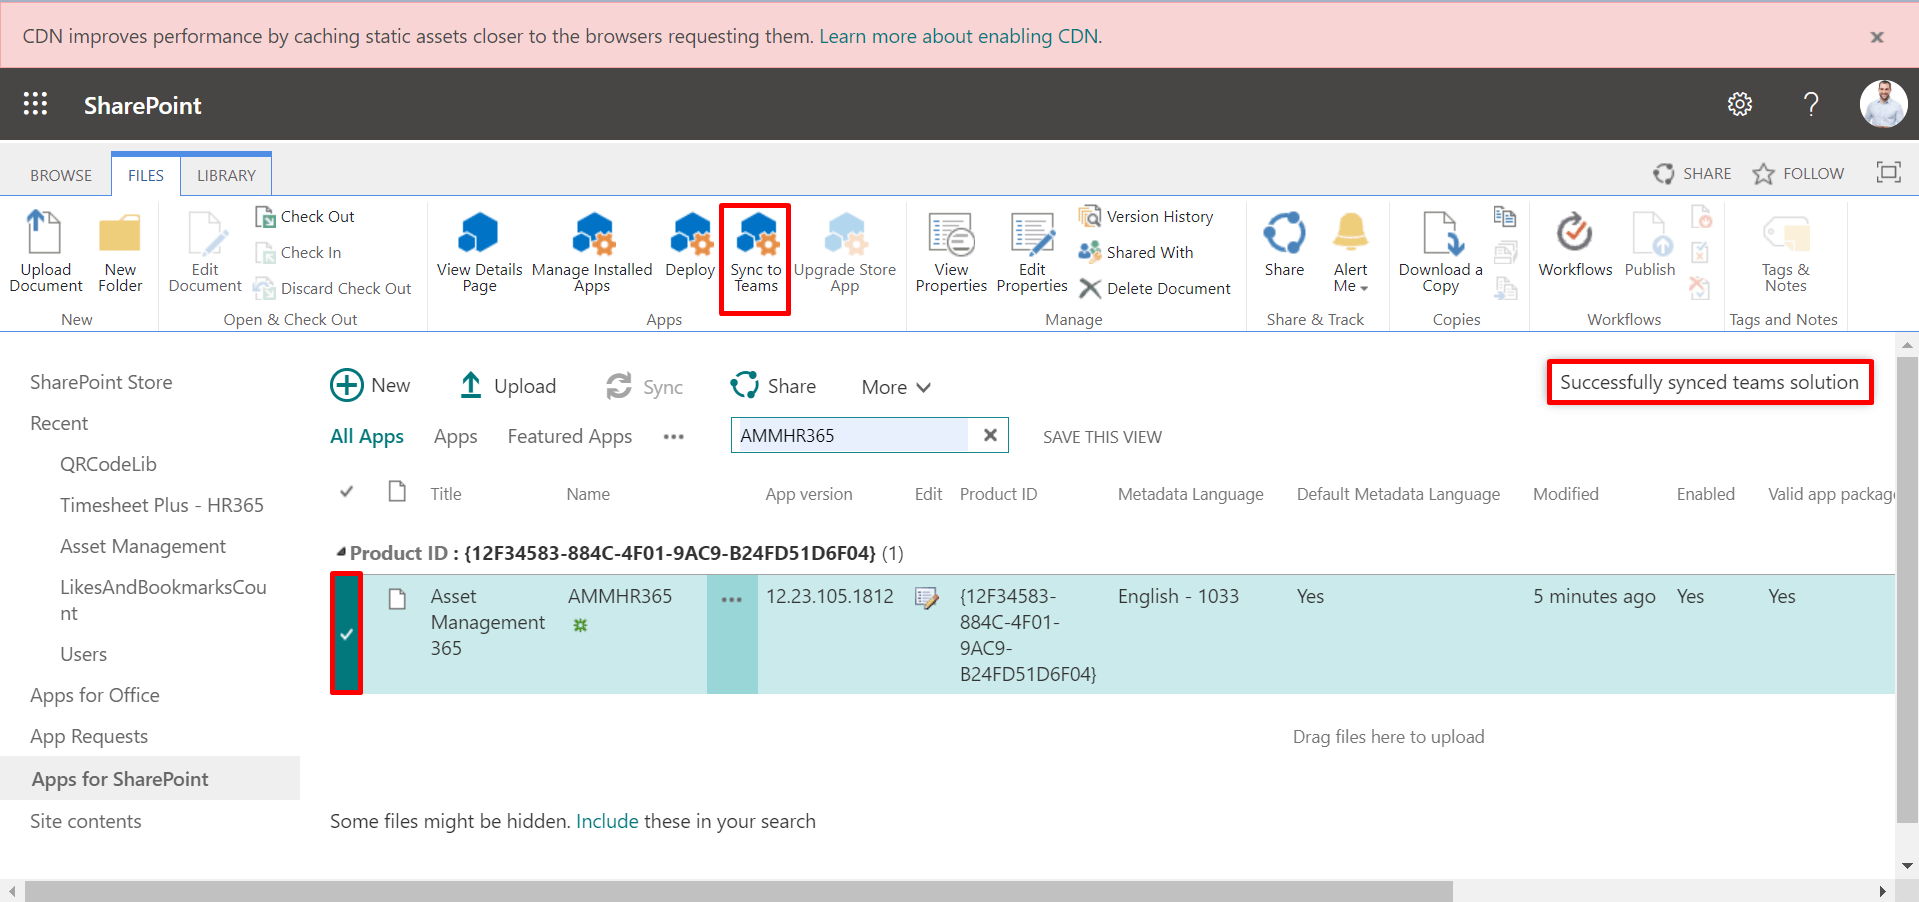Open the Workflows ribbon button
This screenshot has height=902, width=1919.
[1575, 244]
